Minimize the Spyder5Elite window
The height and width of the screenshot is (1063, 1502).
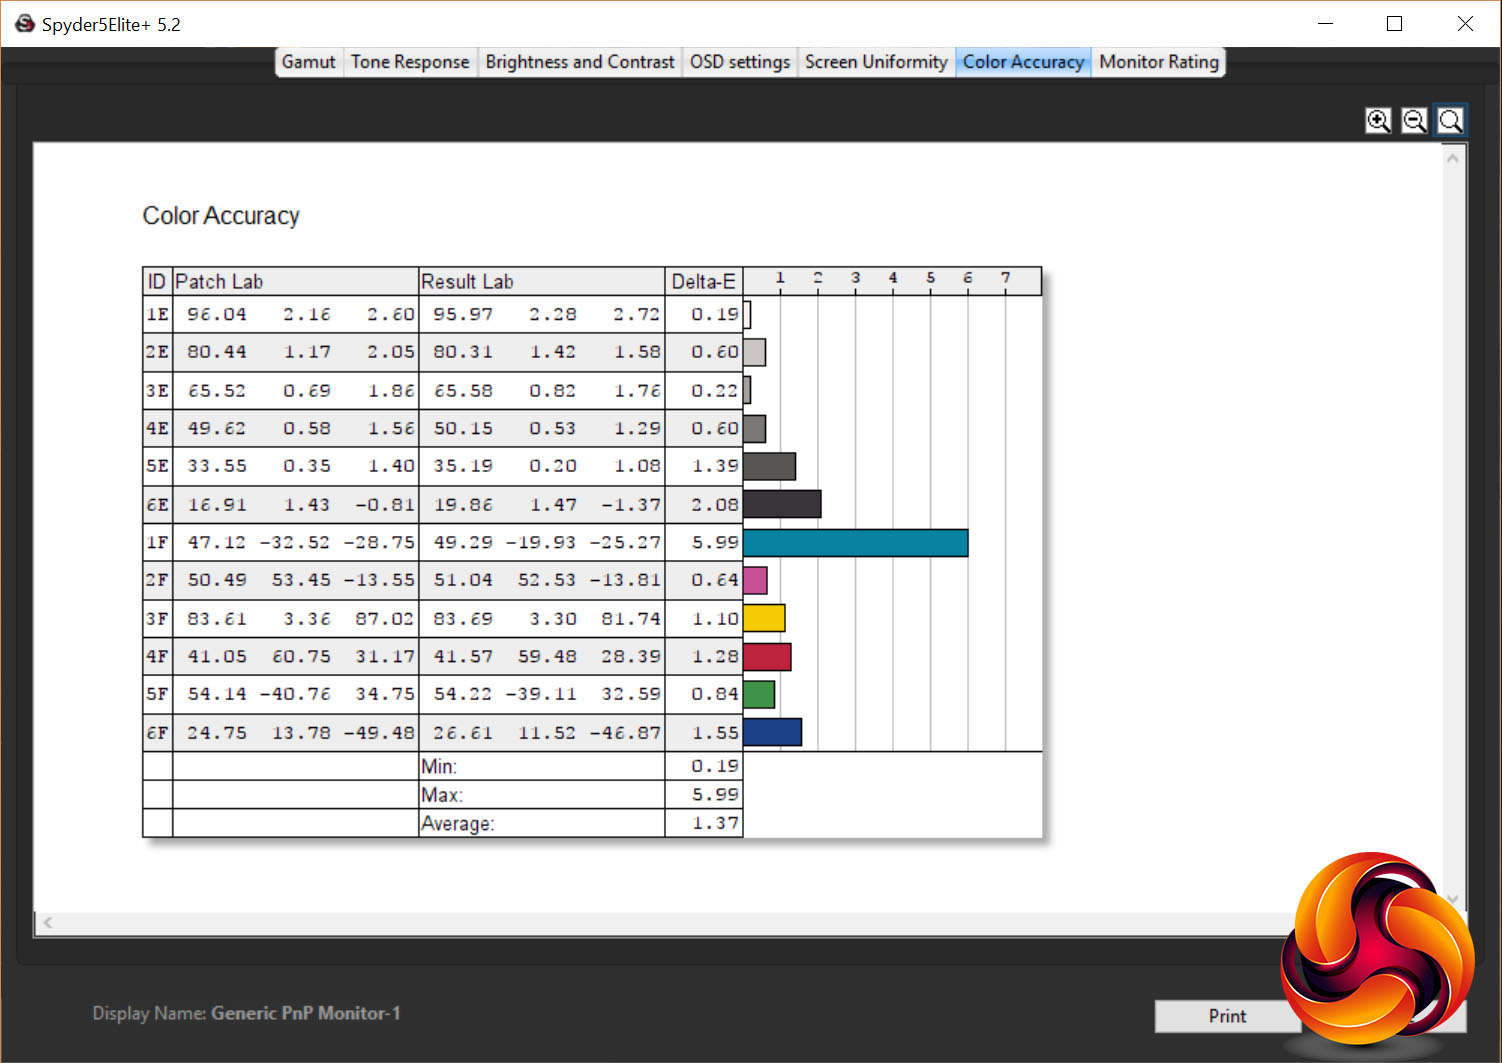[1325, 24]
